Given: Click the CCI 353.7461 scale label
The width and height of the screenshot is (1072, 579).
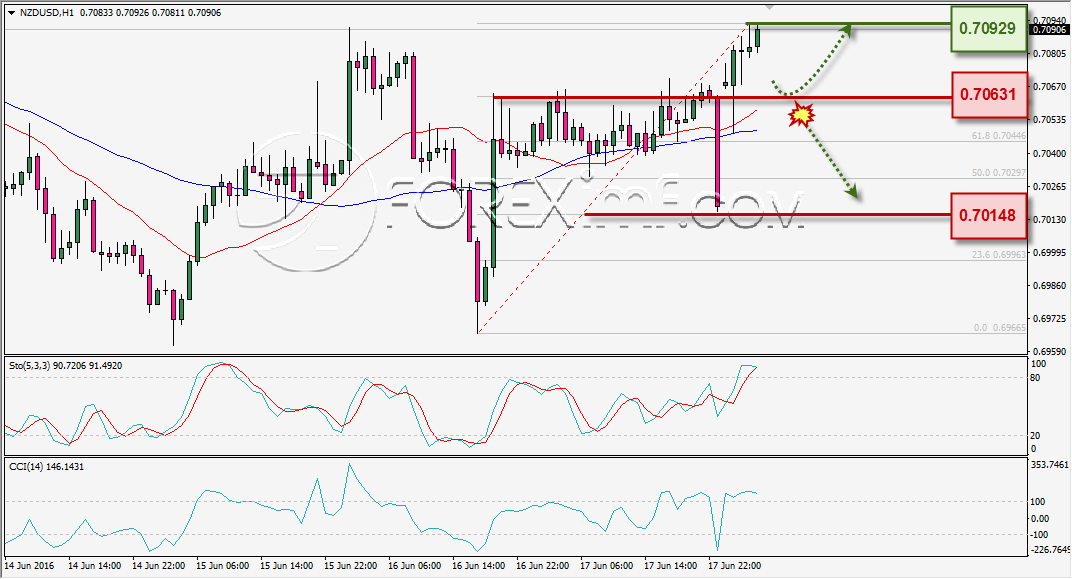Looking at the screenshot, I should point(1049,464).
